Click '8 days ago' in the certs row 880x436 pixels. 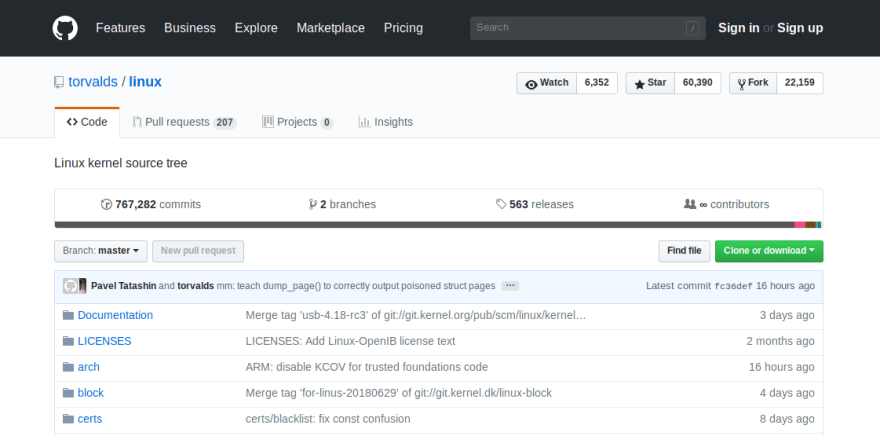[x=787, y=419]
